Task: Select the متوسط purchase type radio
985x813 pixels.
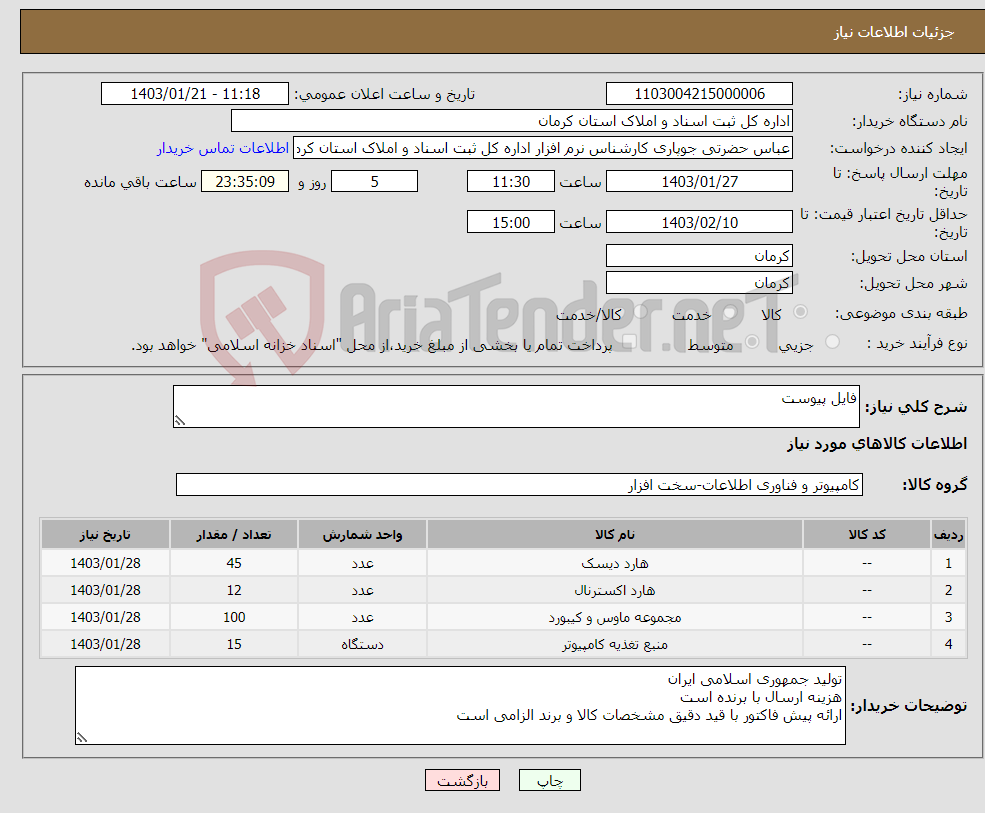Action: (x=752, y=342)
